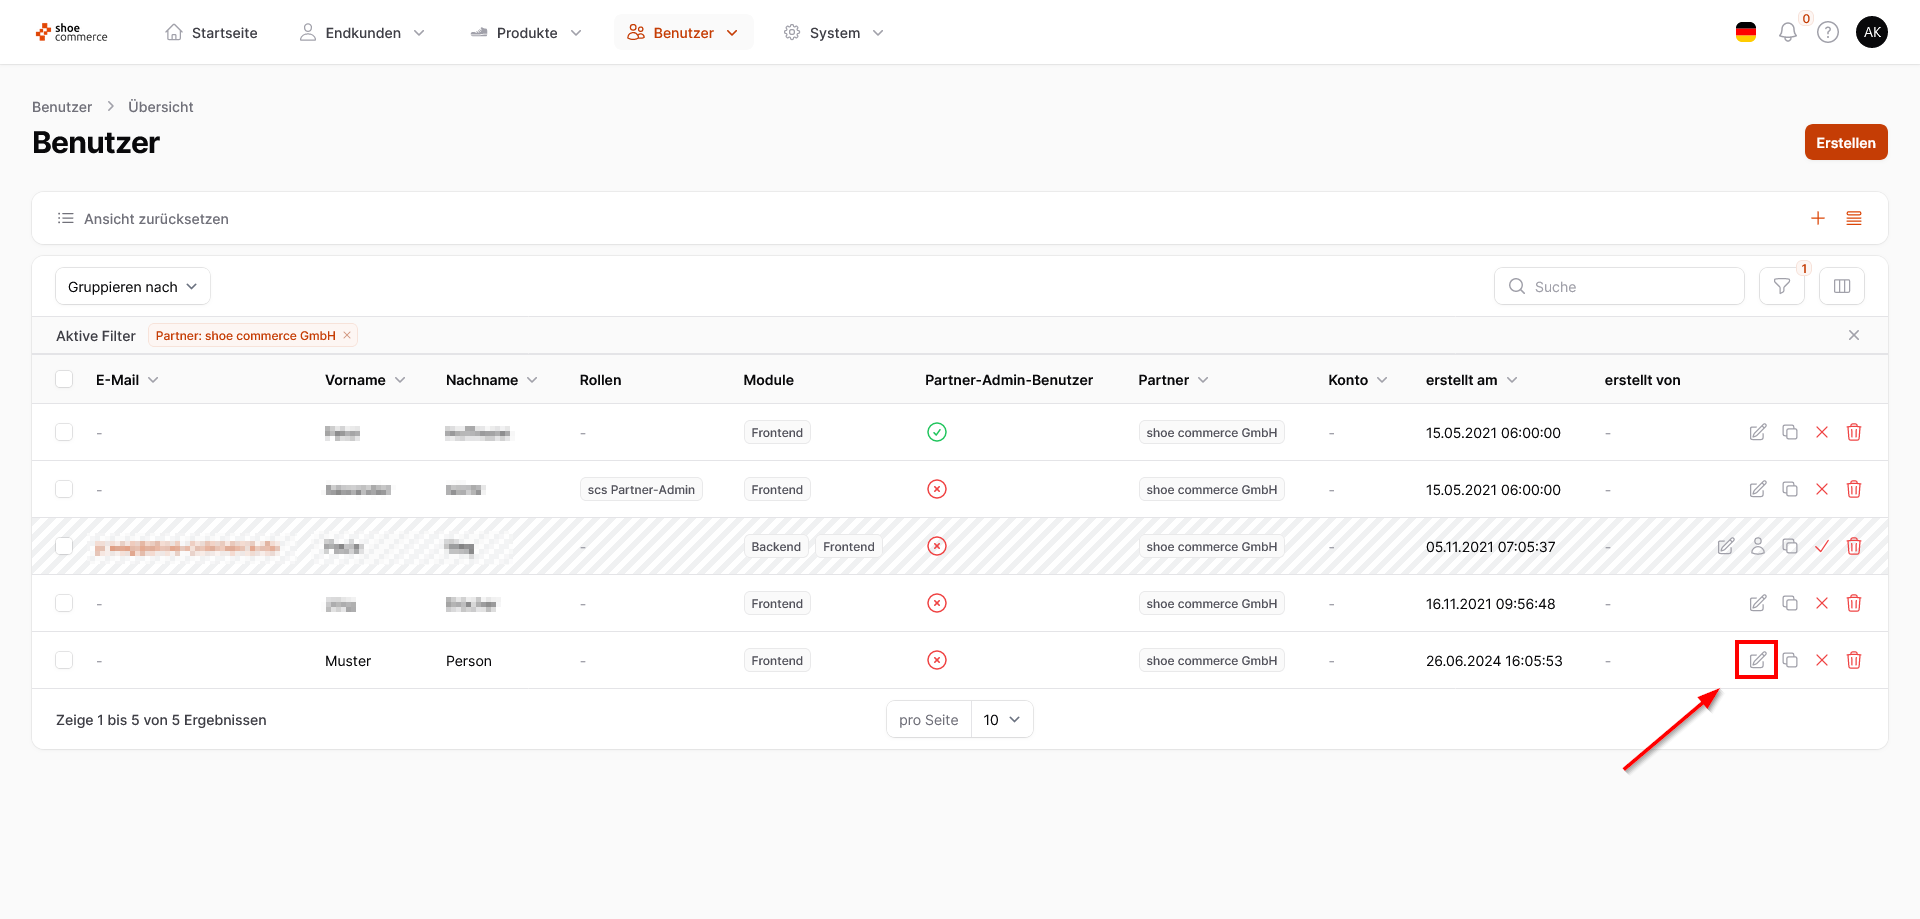The image size is (1920, 919).
Task: Open the notifications bell
Action: (x=1787, y=33)
